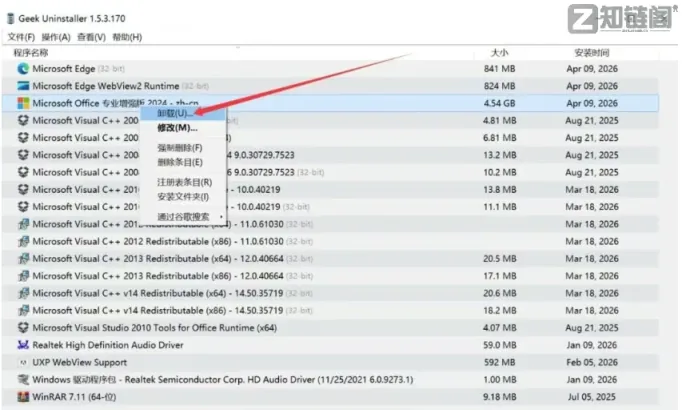The height and width of the screenshot is (410, 682).
Task: Sort by 大小 column header
Action: tap(499, 53)
